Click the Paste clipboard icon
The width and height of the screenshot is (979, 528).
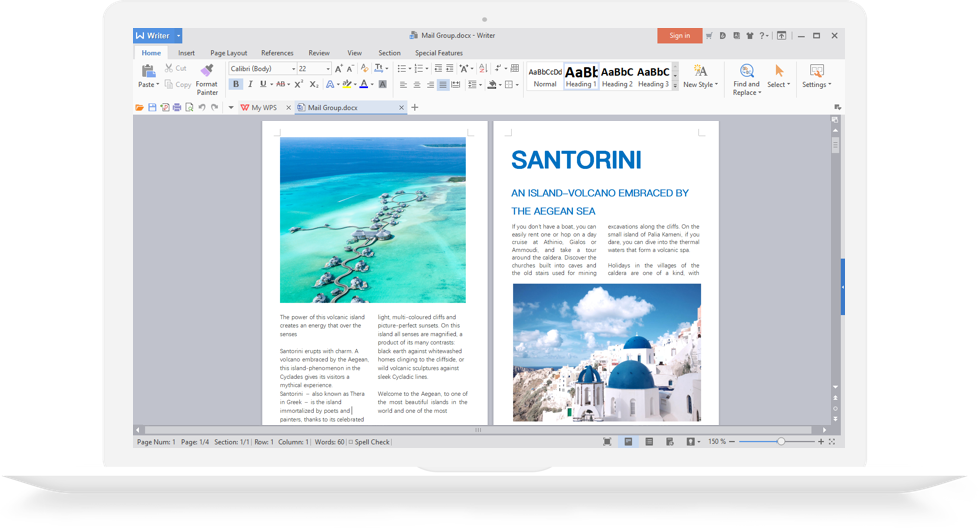[148, 72]
